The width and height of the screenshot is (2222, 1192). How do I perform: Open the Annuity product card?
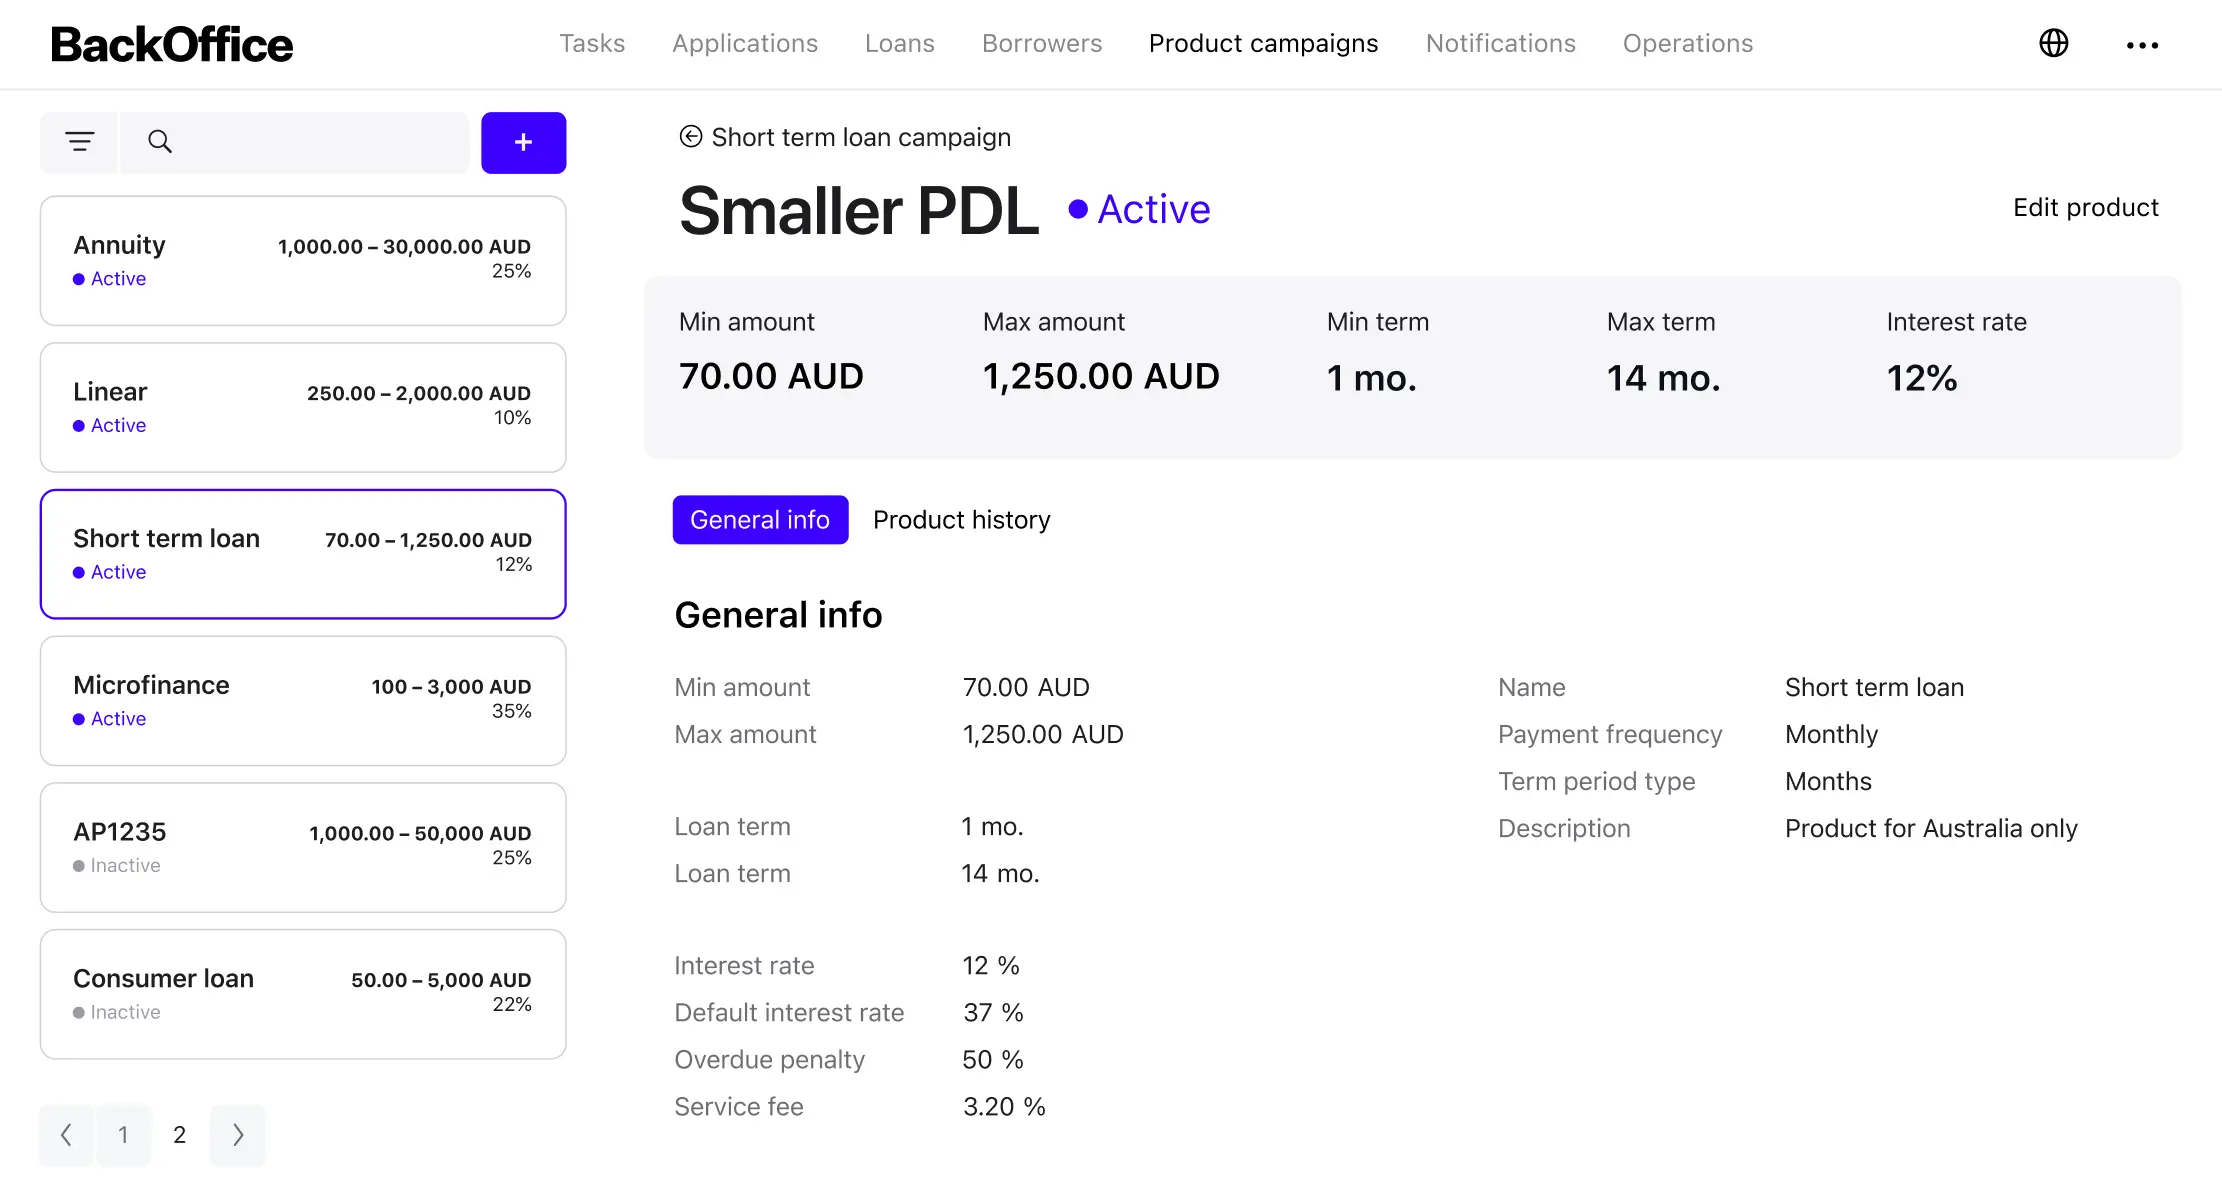pyautogui.click(x=303, y=260)
